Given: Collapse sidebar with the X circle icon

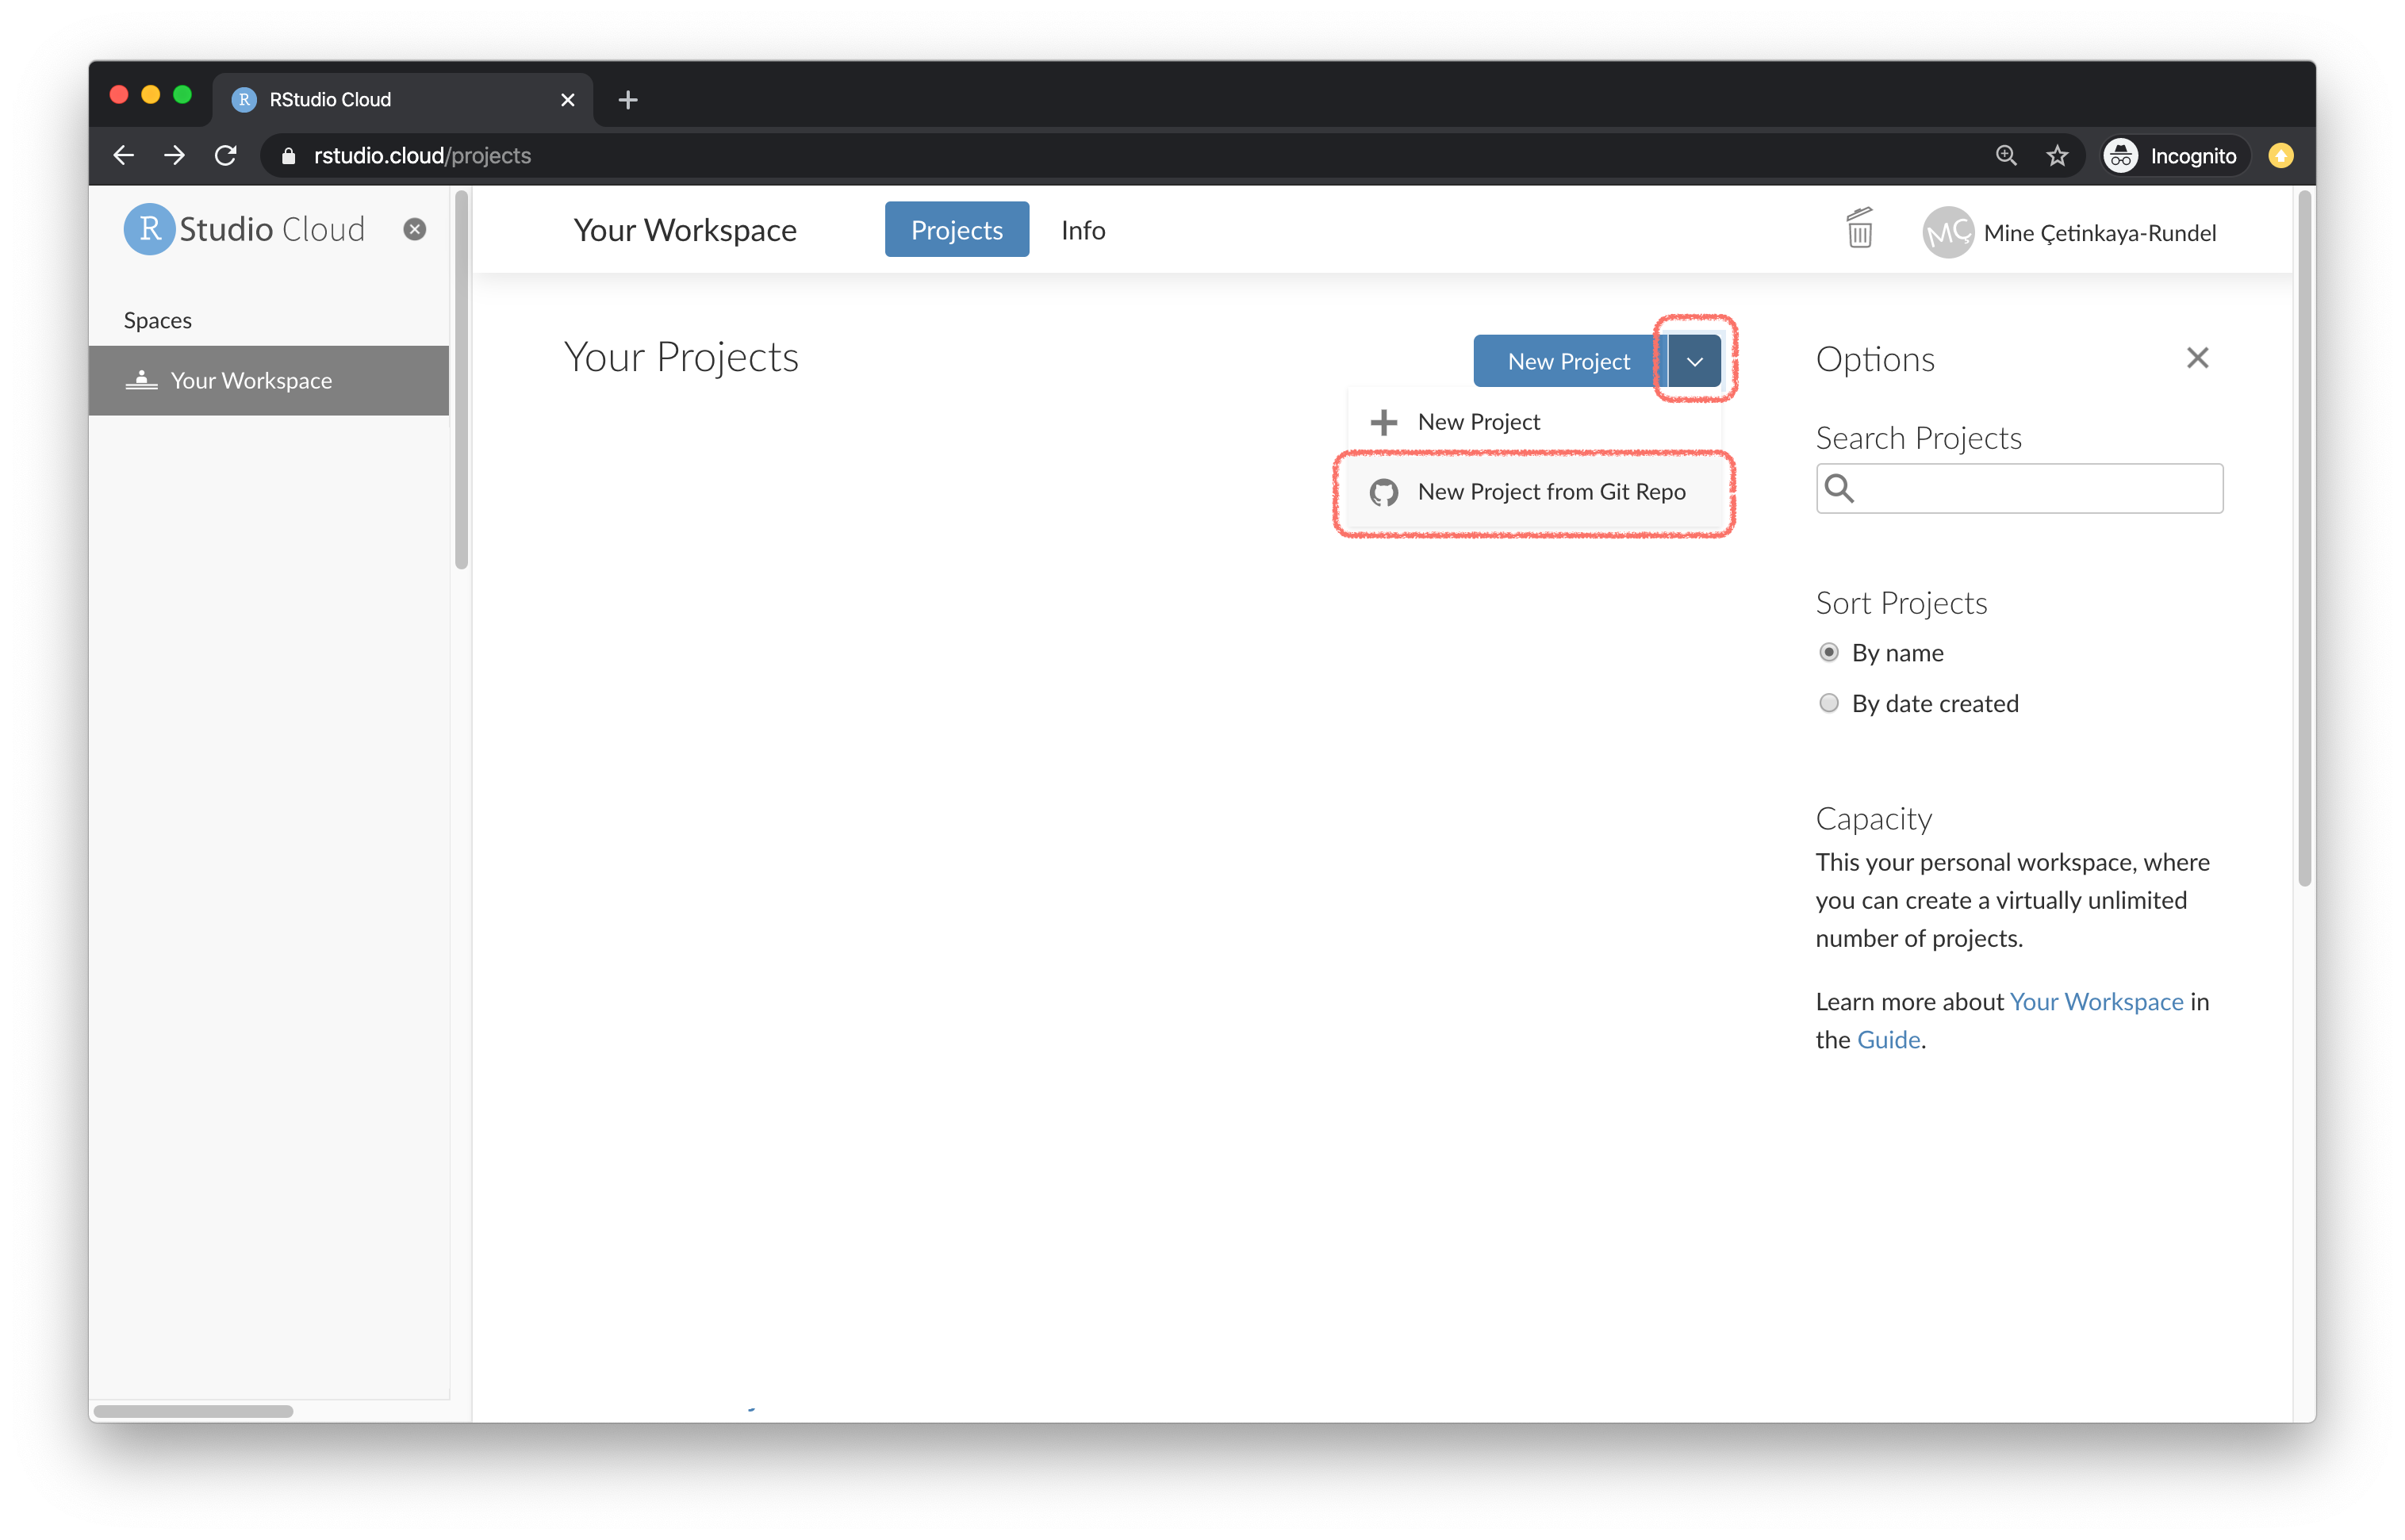Looking at the screenshot, I should click(x=414, y=230).
